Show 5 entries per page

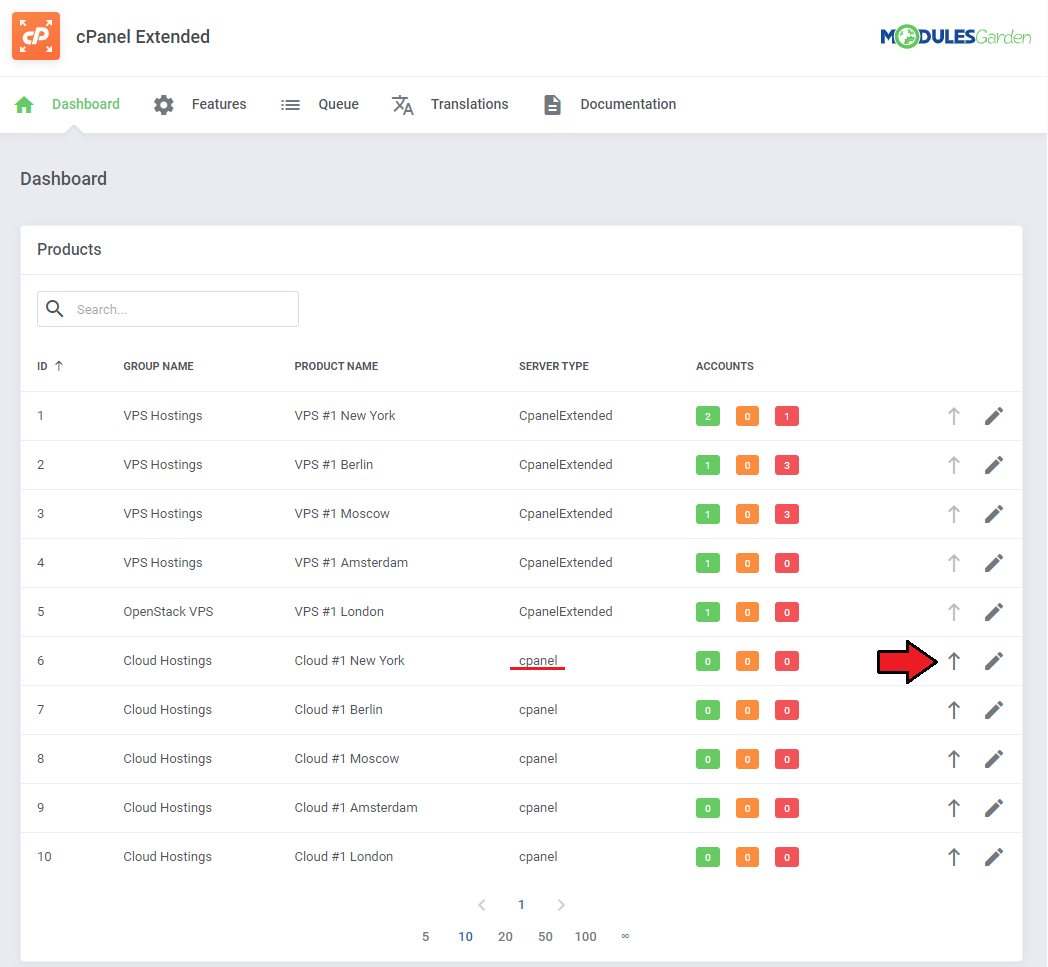[x=425, y=936]
